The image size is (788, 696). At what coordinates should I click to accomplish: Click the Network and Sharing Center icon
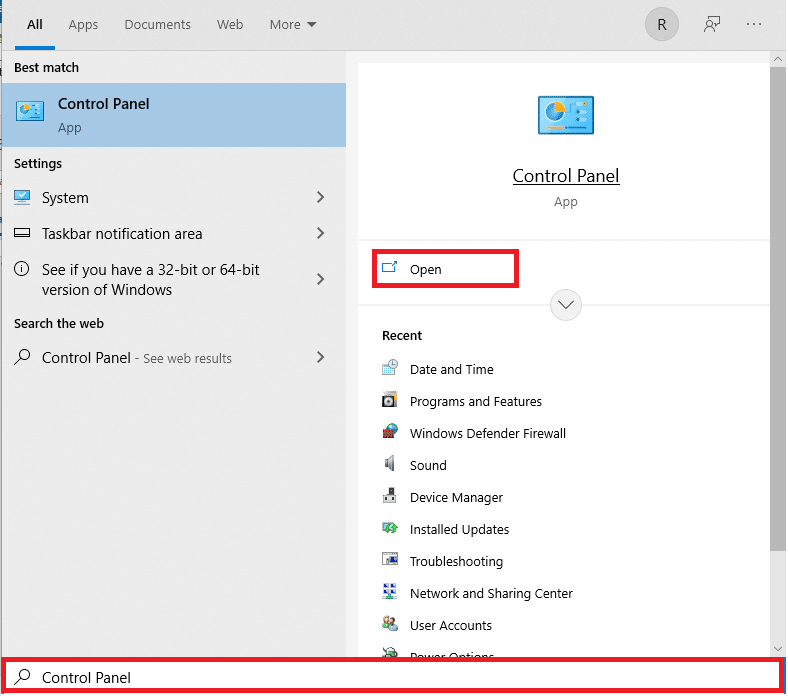coord(390,593)
